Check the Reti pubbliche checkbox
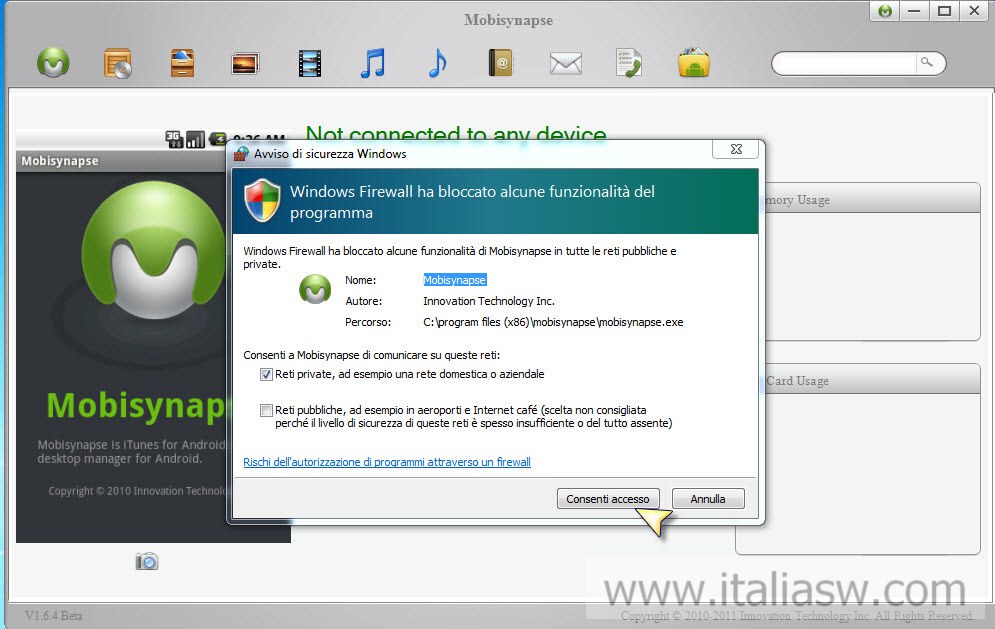This screenshot has height=629, width=995. pos(266,411)
